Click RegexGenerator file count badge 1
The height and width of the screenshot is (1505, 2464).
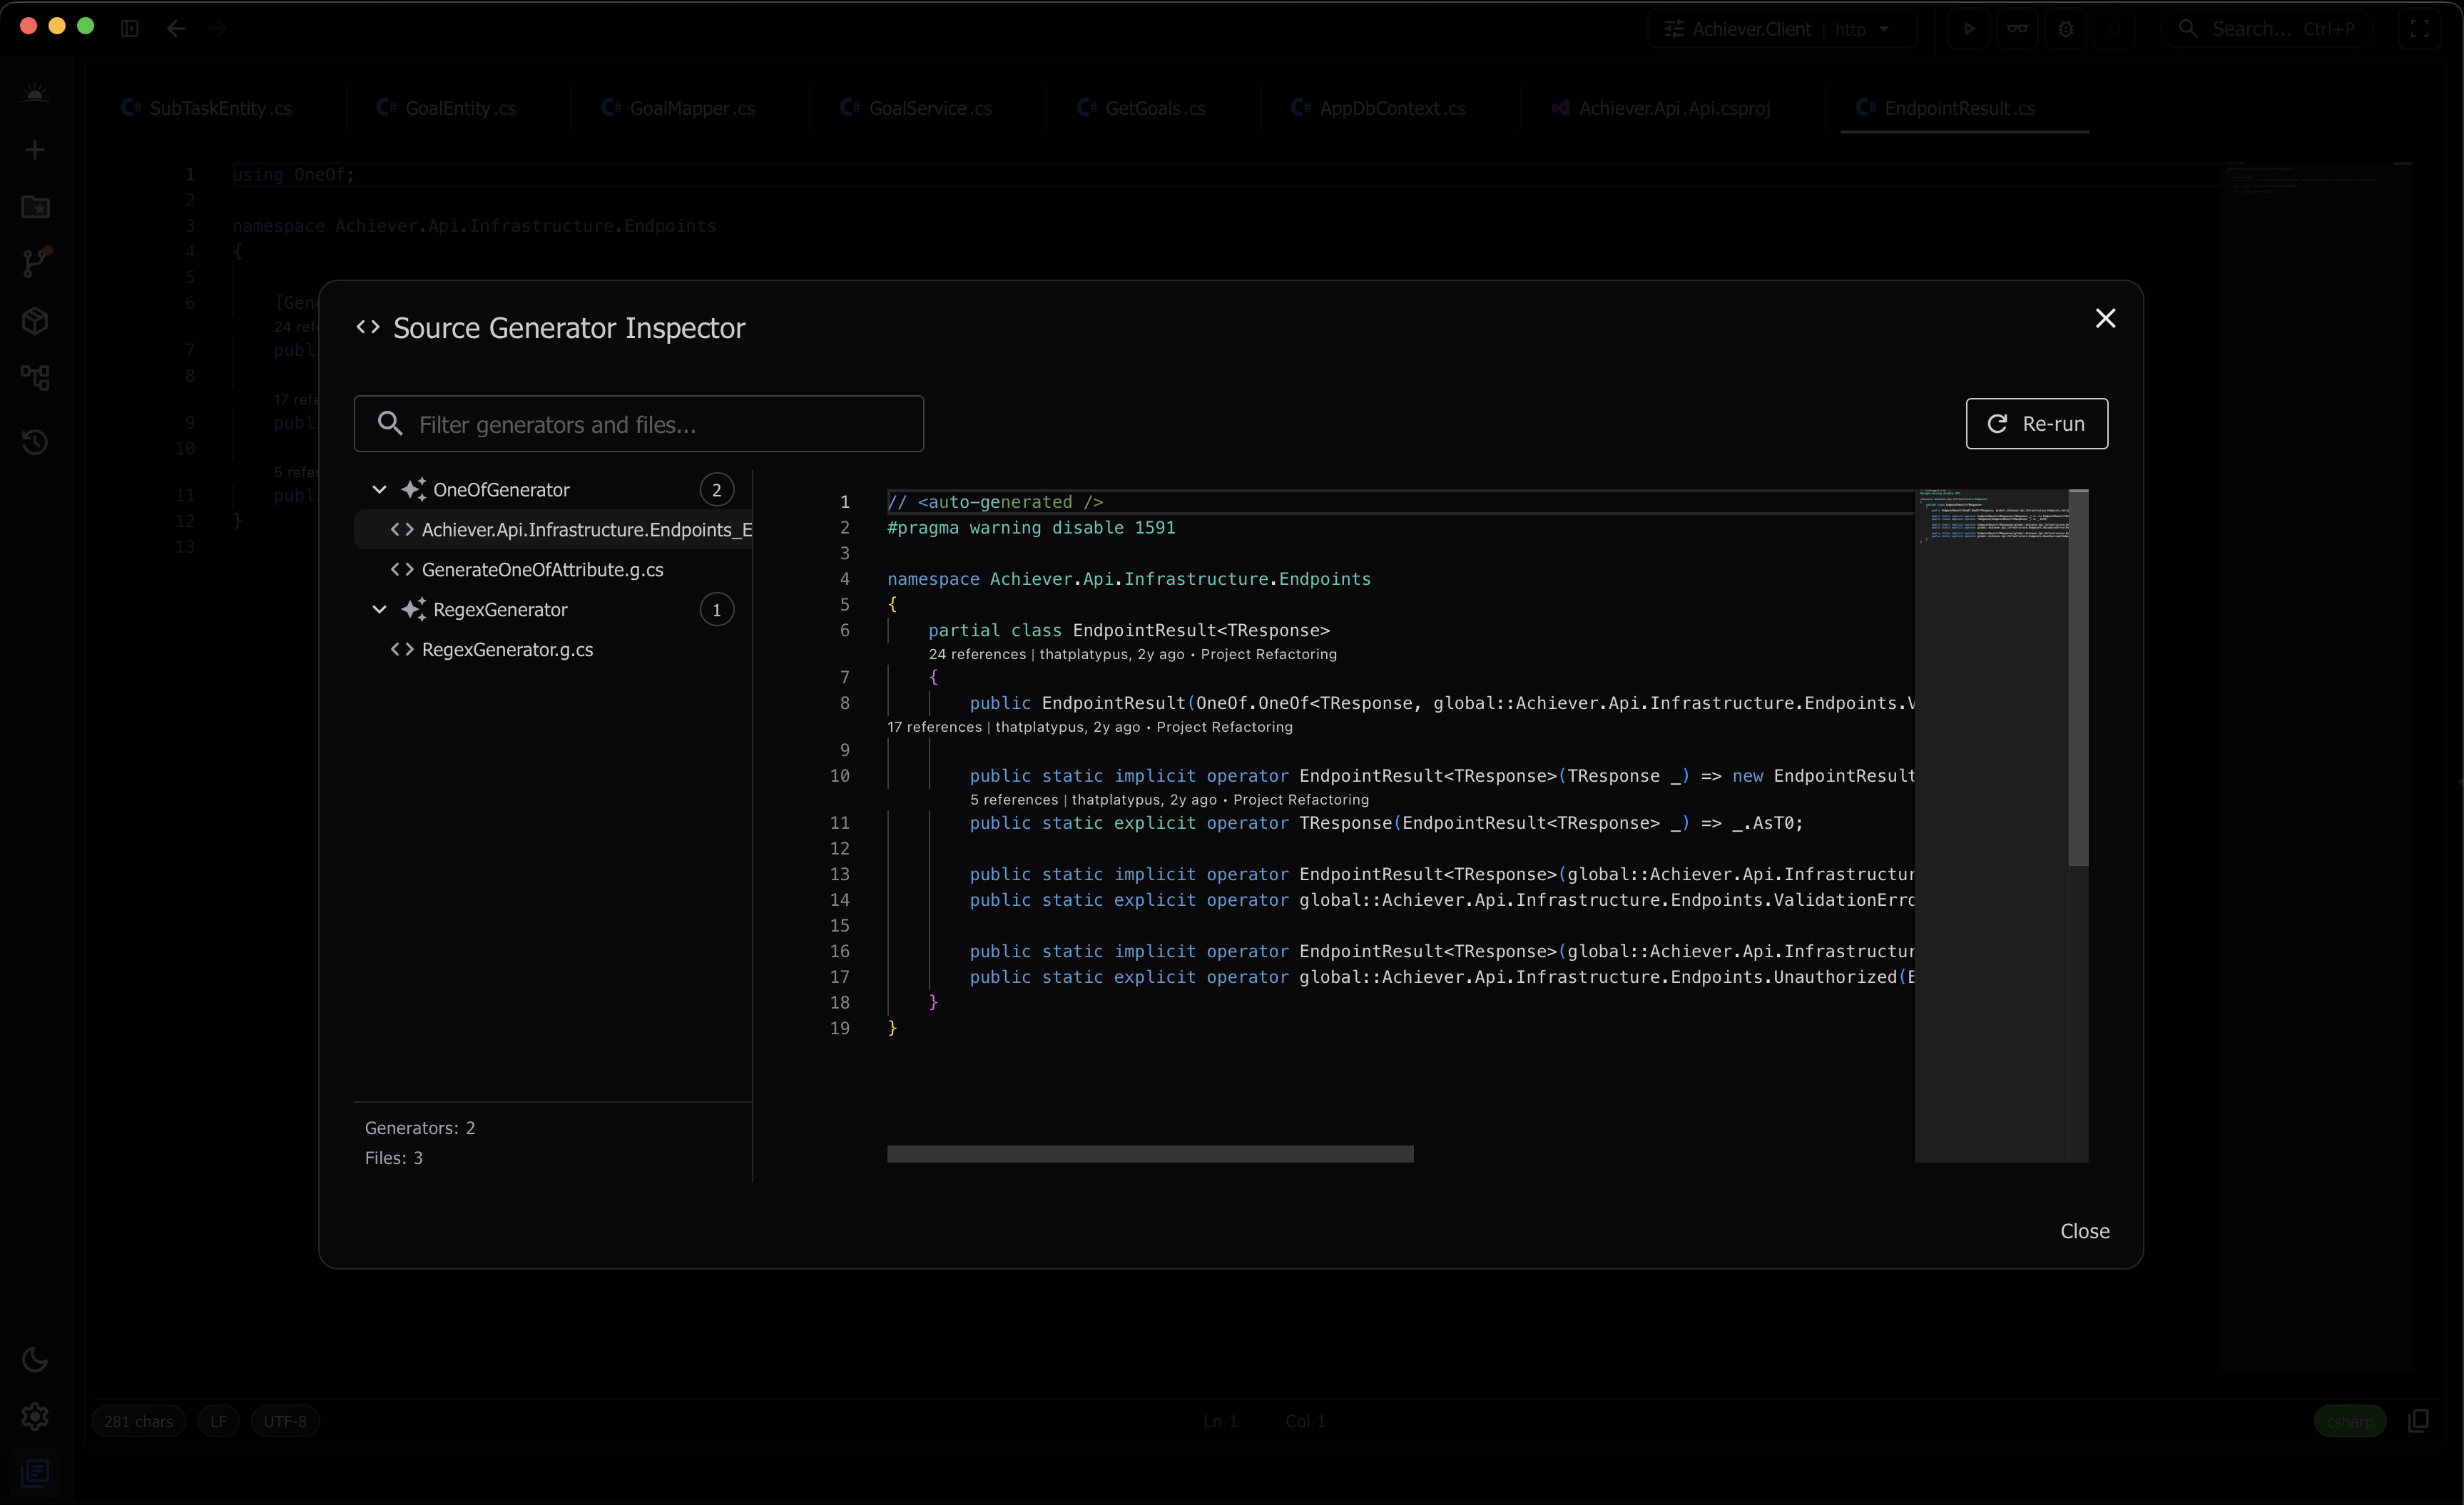(x=716, y=610)
